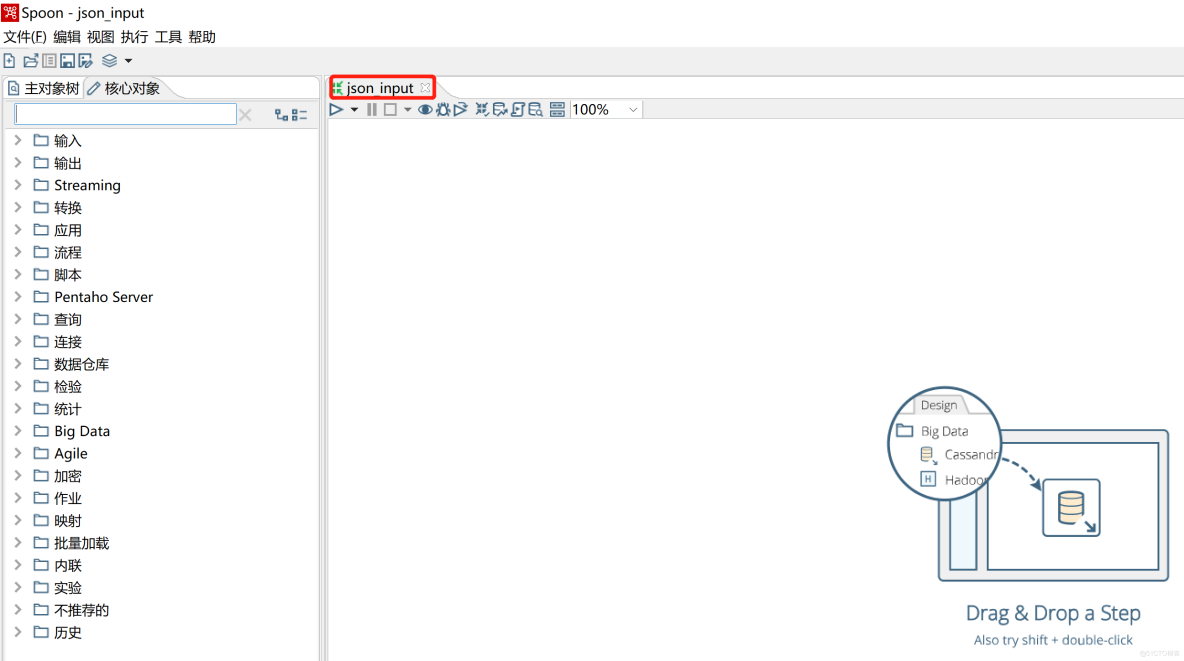The width and height of the screenshot is (1184, 661).
Task: Expand the 脚本 folder arrow
Action: pos(18,274)
